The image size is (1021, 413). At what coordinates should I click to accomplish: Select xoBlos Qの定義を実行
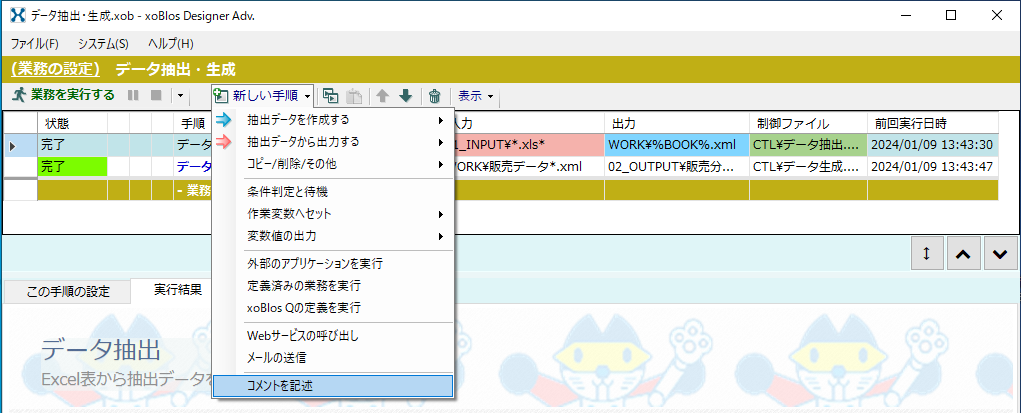333,307
